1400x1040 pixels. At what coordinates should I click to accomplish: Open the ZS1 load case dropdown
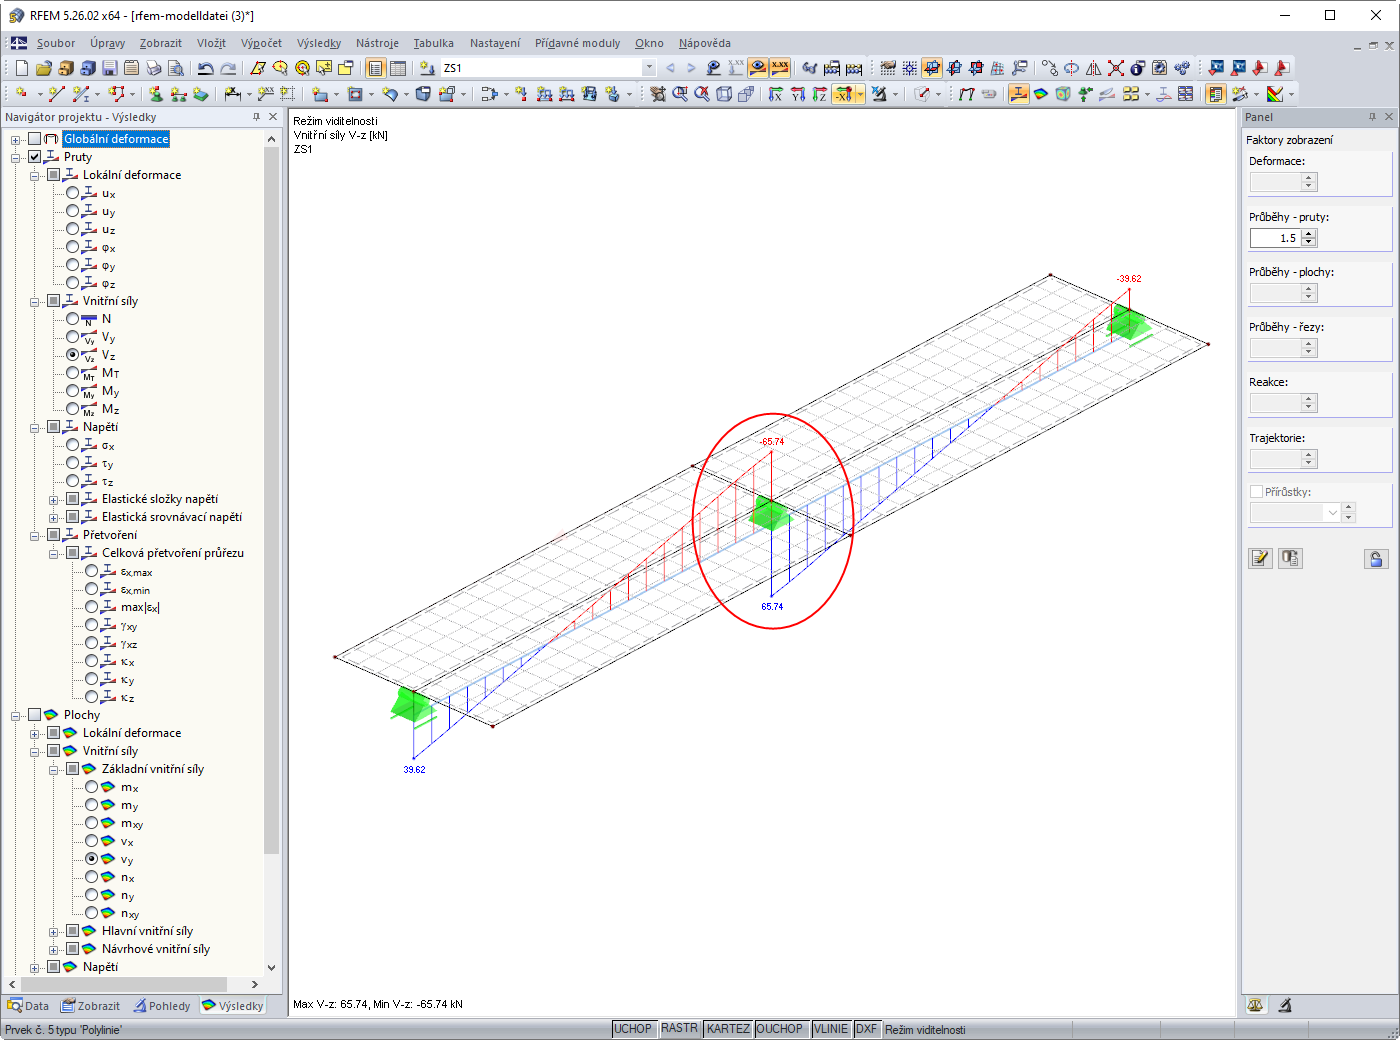pyautogui.click(x=649, y=68)
